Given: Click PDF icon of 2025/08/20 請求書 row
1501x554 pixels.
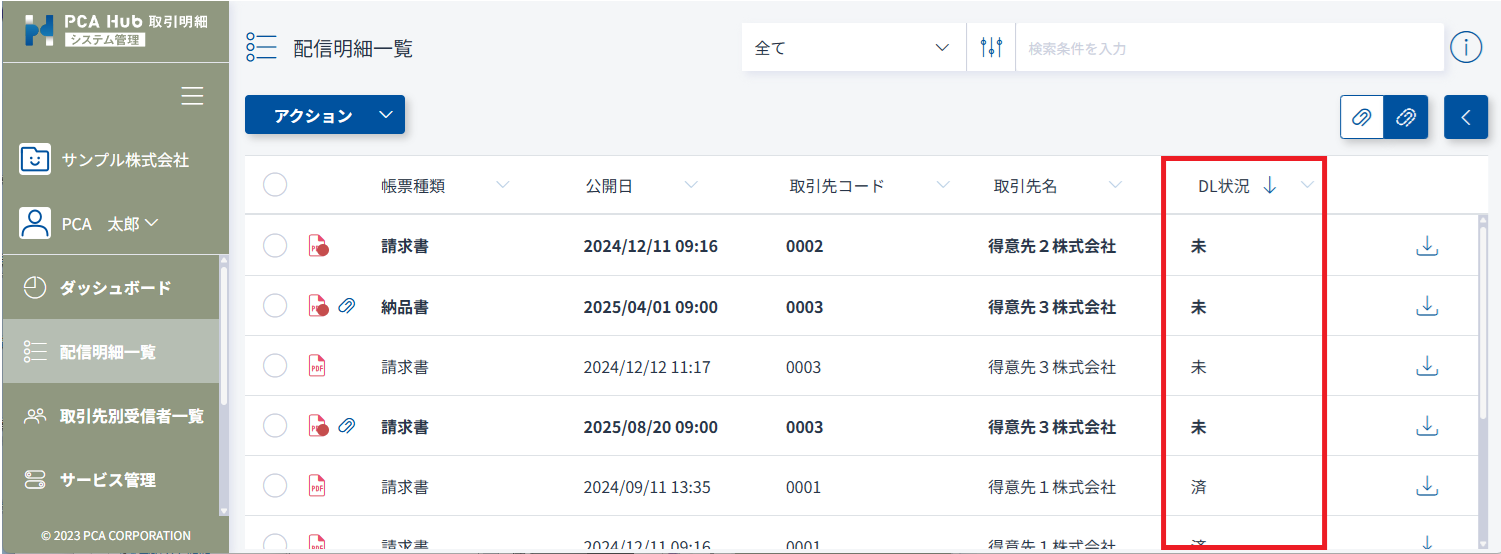Looking at the screenshot, I should click(x=318, y=426).
